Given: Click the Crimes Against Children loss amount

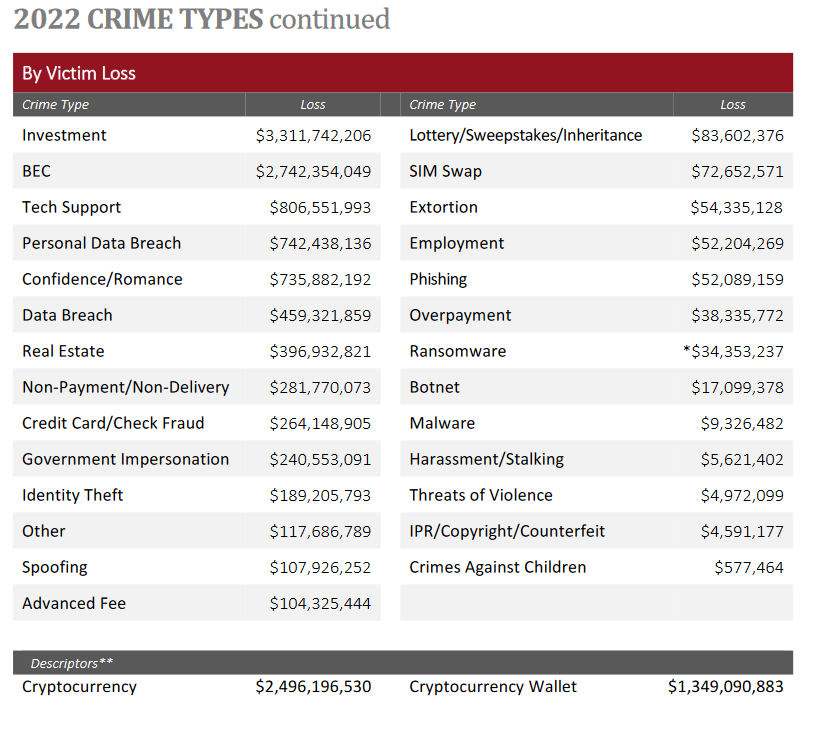Looking at the screenshot, I should (748, 567).
